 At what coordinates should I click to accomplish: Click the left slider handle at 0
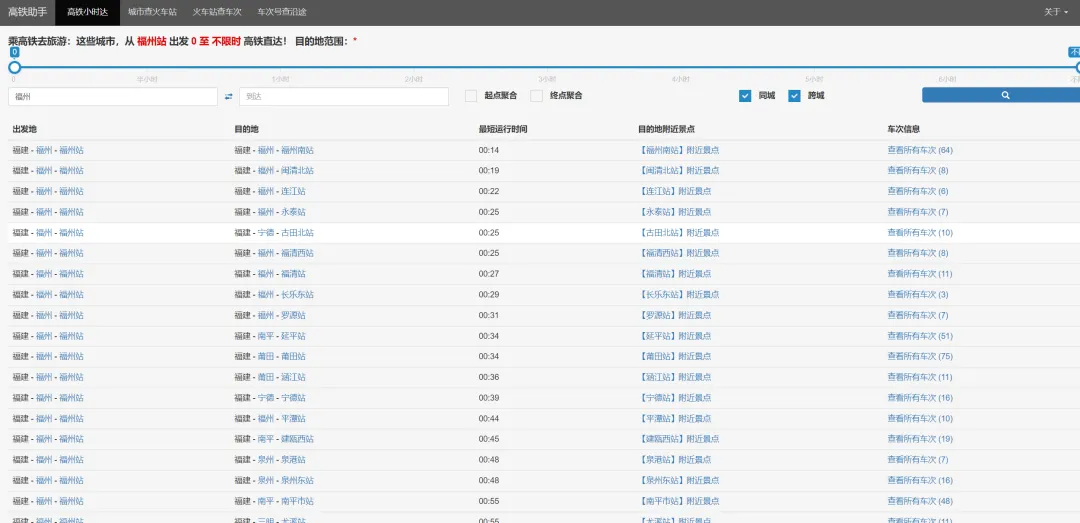pyautogui.click(x=14, y=68)
